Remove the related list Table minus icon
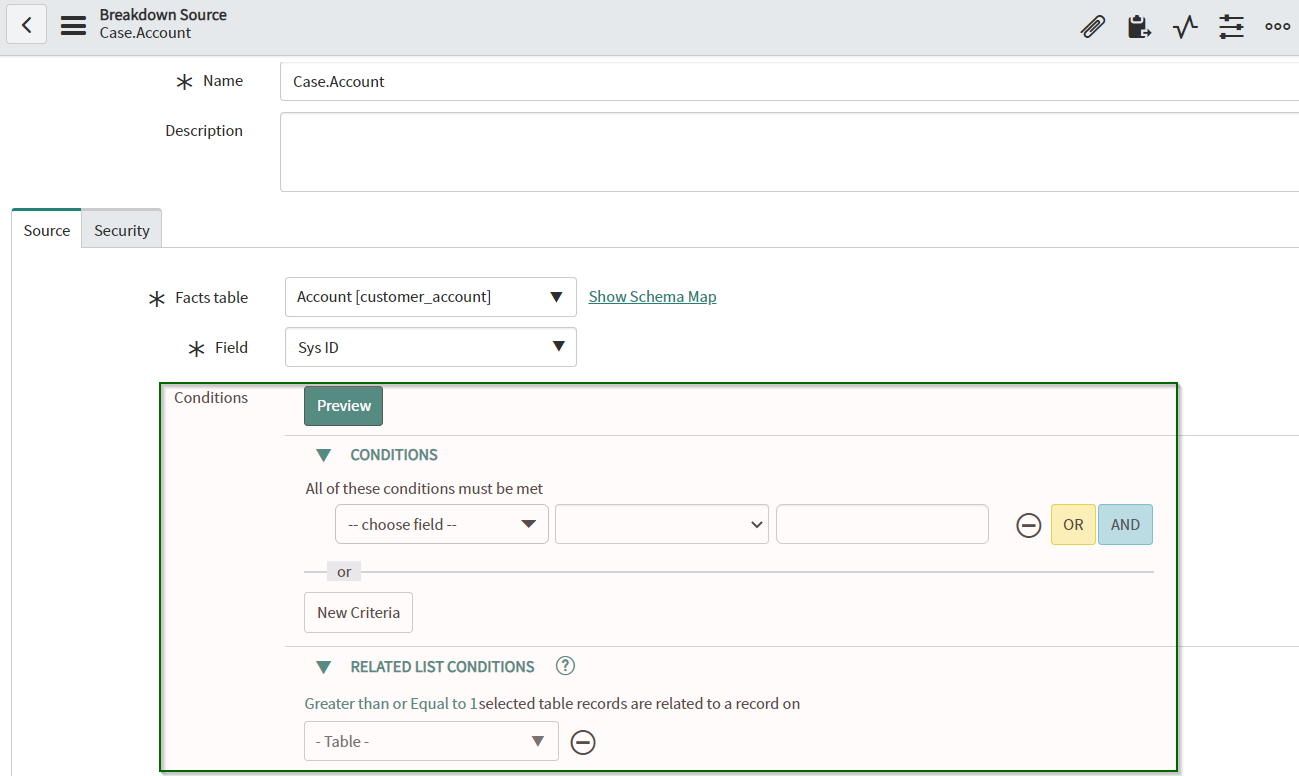The width and height of the screenshot is (1299, 776). 583,742
